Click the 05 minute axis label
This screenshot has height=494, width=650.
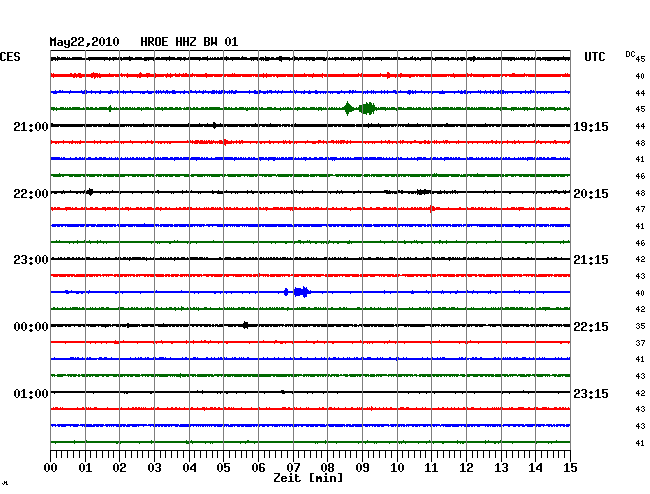(x=223, y=467)
